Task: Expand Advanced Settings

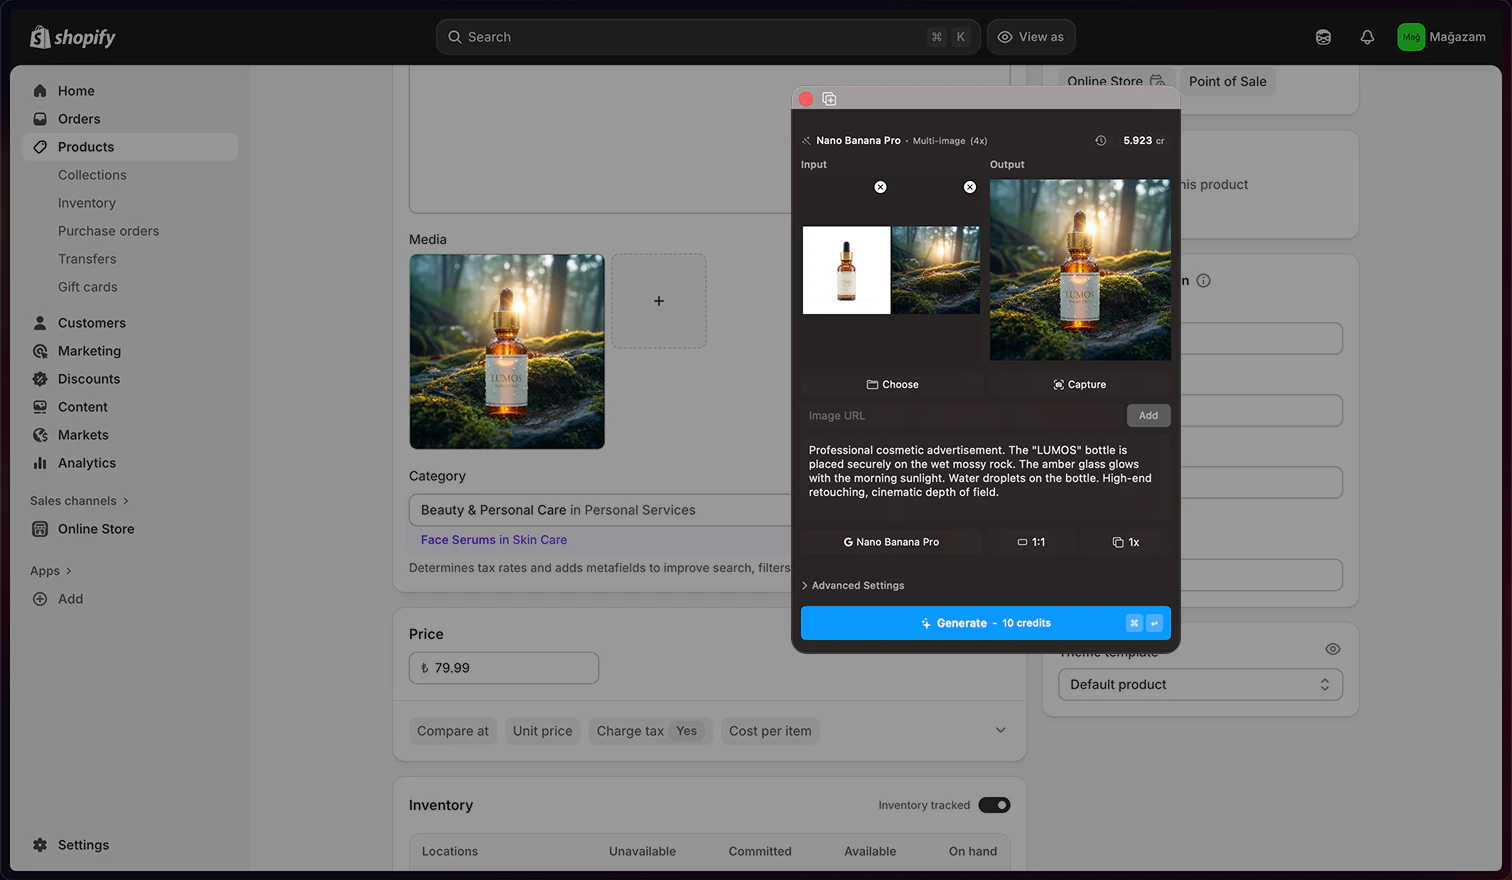Action: coord(852,585)
